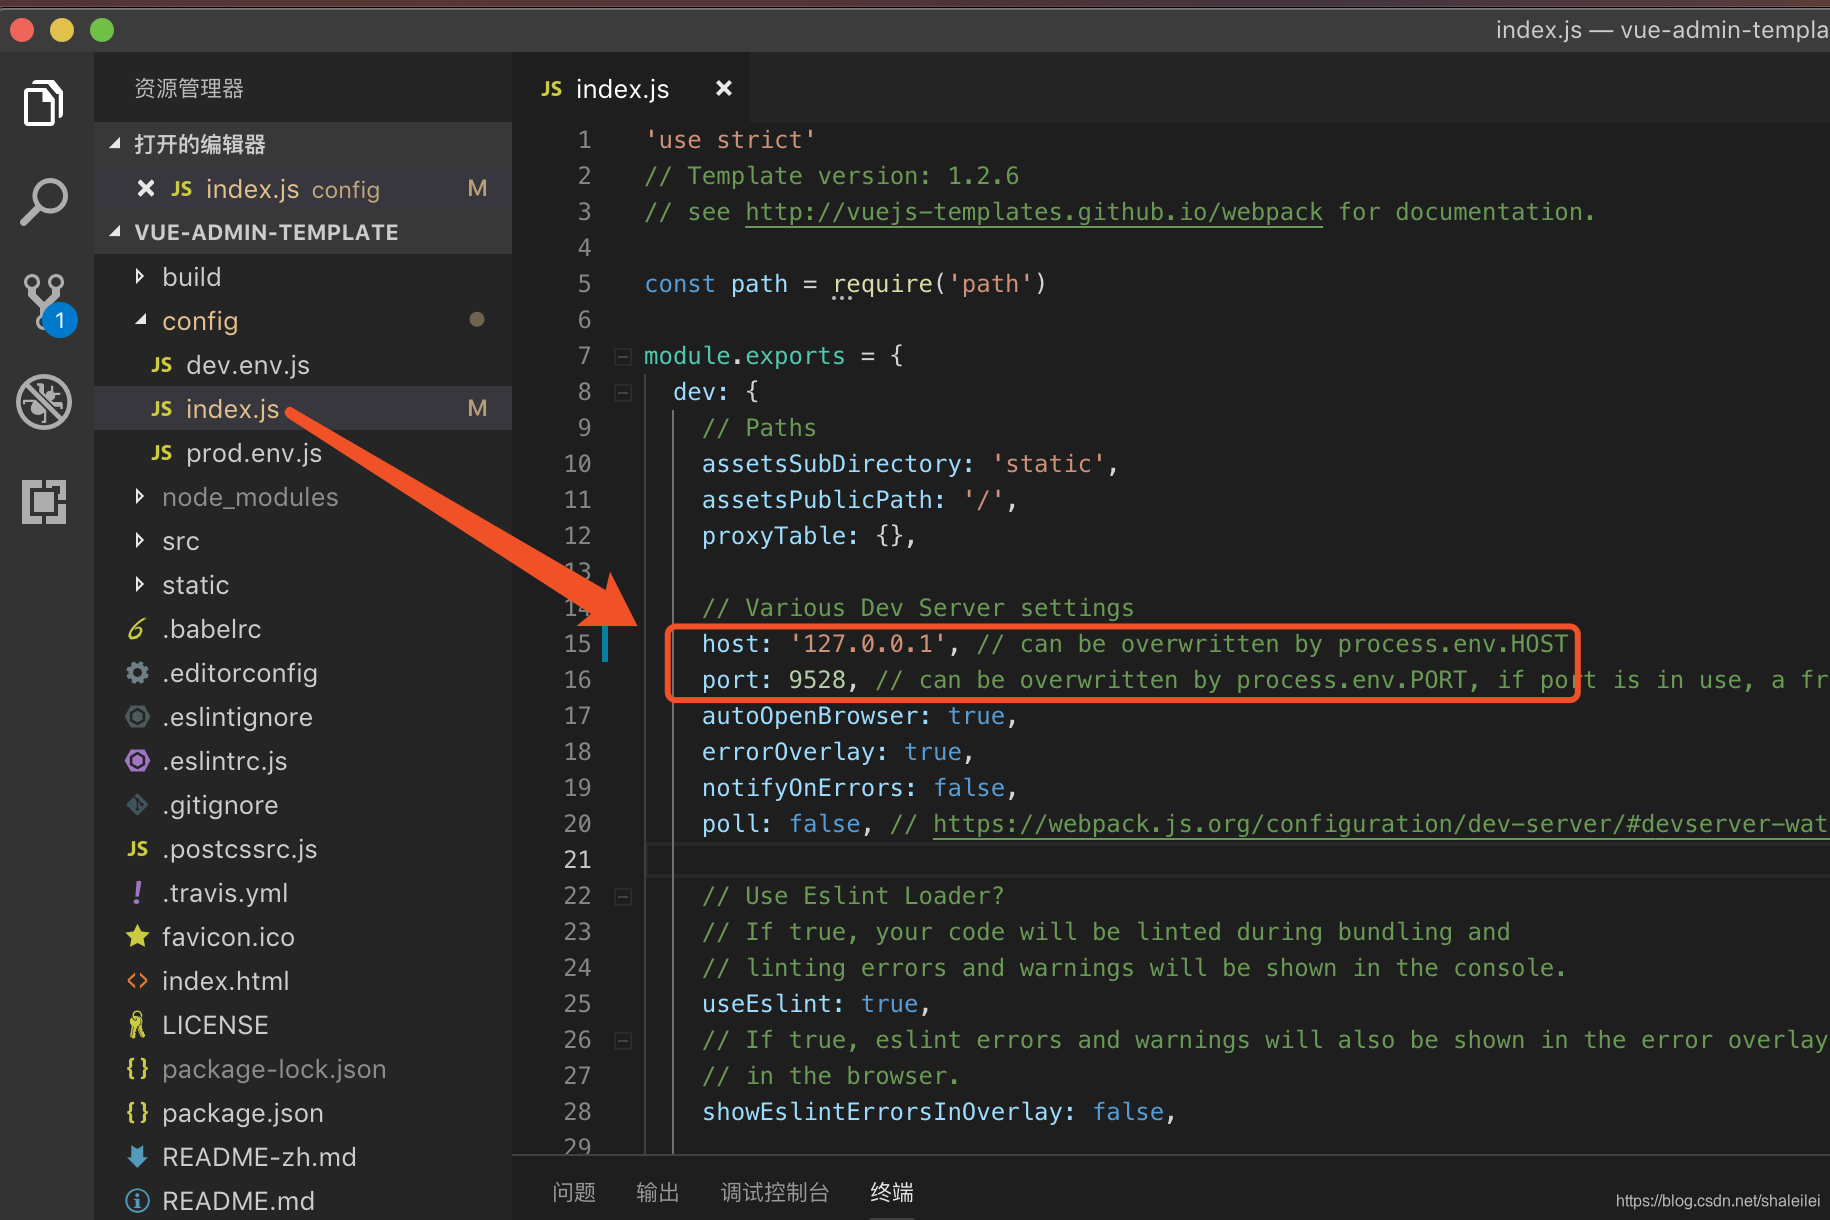1830x1220 pixels.
Task: Click the star icon beside favicon.ico
Action: (x=137, y=936)
